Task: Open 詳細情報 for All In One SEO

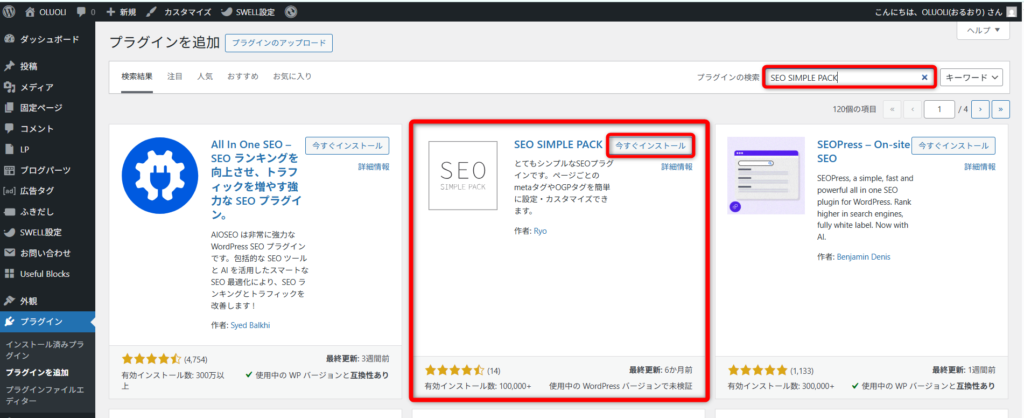Action: 374,167
